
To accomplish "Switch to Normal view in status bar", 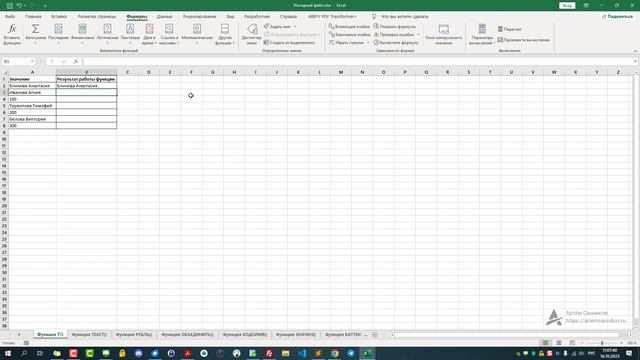I will coord(545,343).
